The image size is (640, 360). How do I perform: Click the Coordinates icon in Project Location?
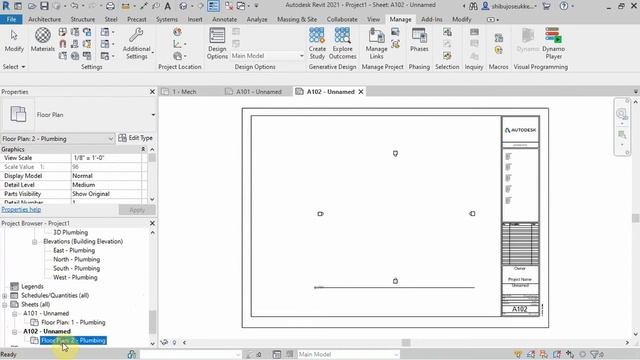[177, 44]
